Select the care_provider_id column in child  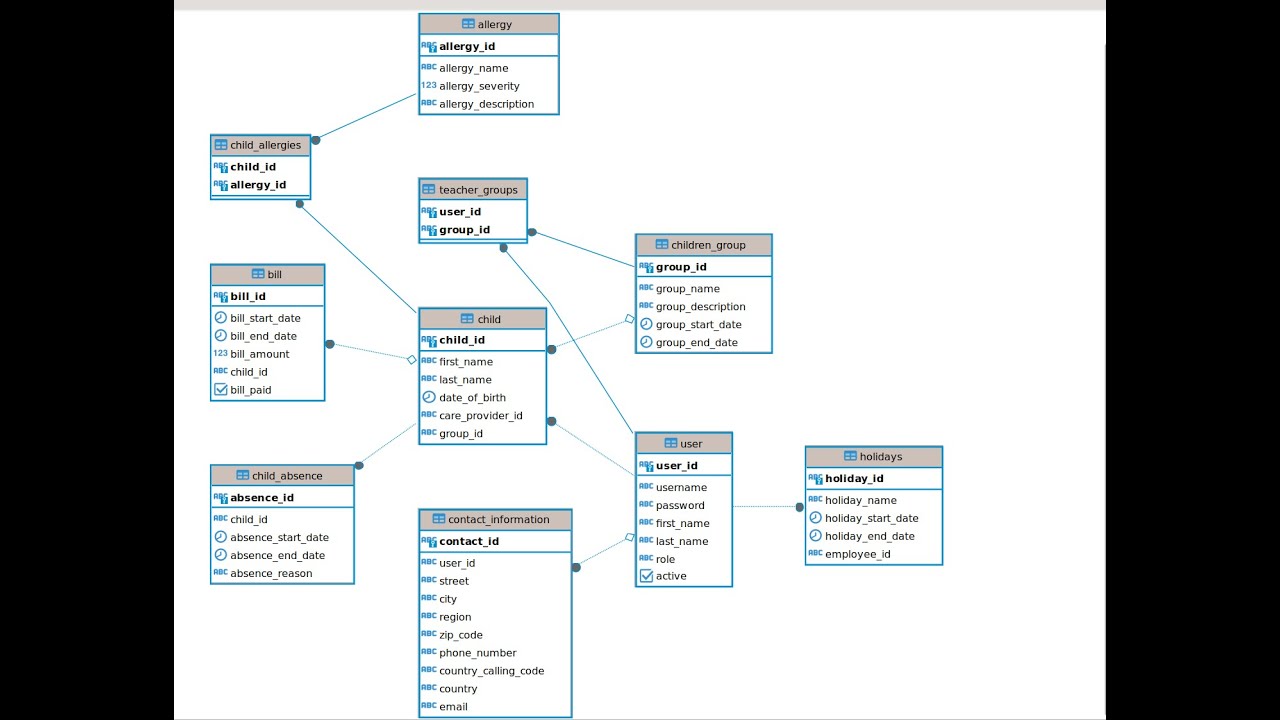[x=481, y=416]
